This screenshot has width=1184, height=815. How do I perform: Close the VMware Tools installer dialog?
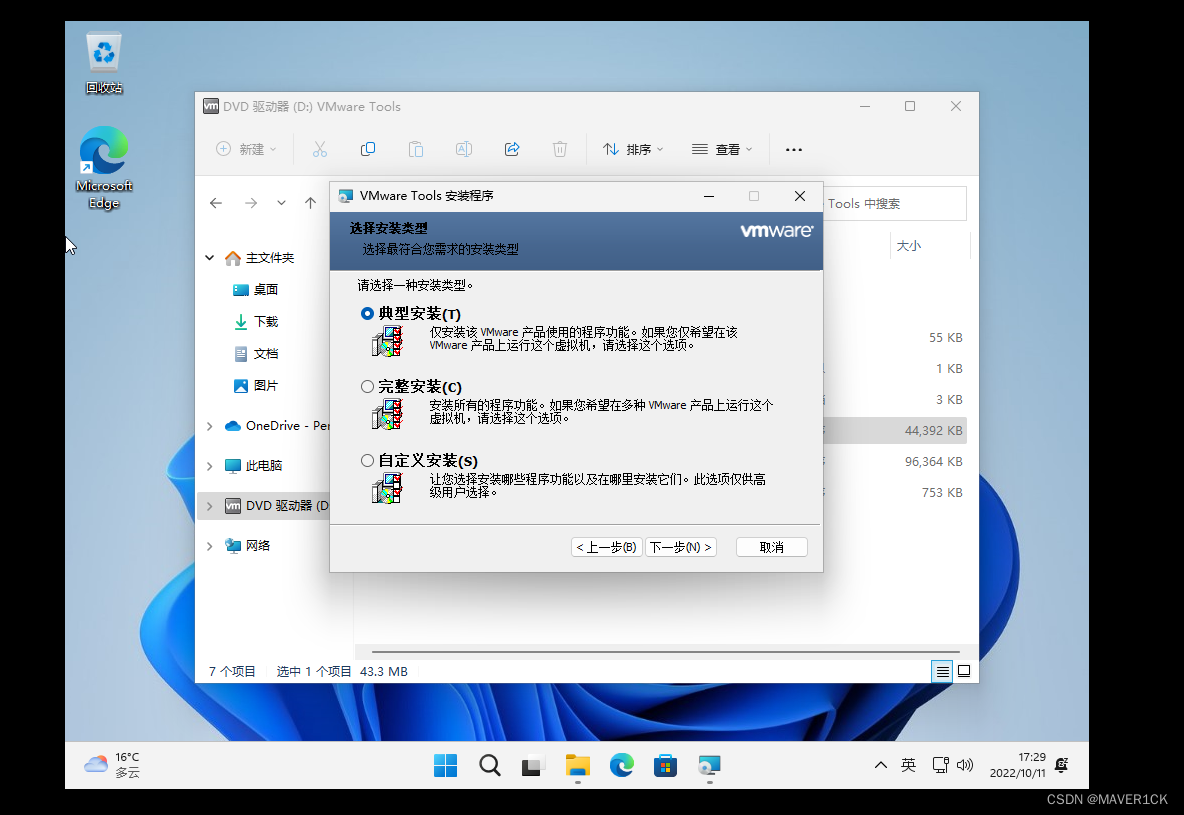pyautogui.click(x=800, y=196)
